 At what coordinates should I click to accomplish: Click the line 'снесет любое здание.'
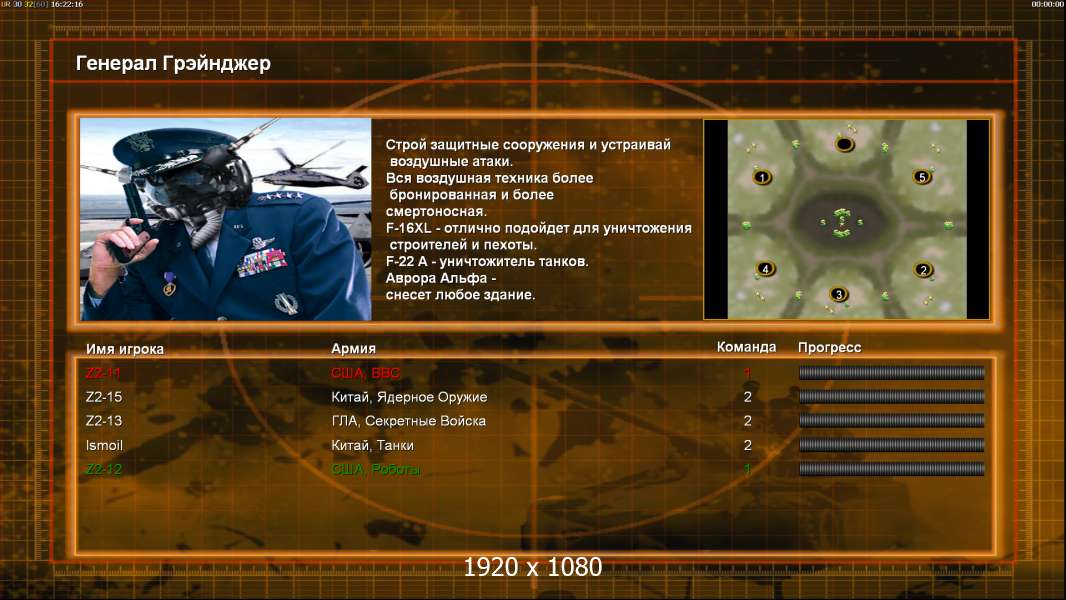[460, 295]
